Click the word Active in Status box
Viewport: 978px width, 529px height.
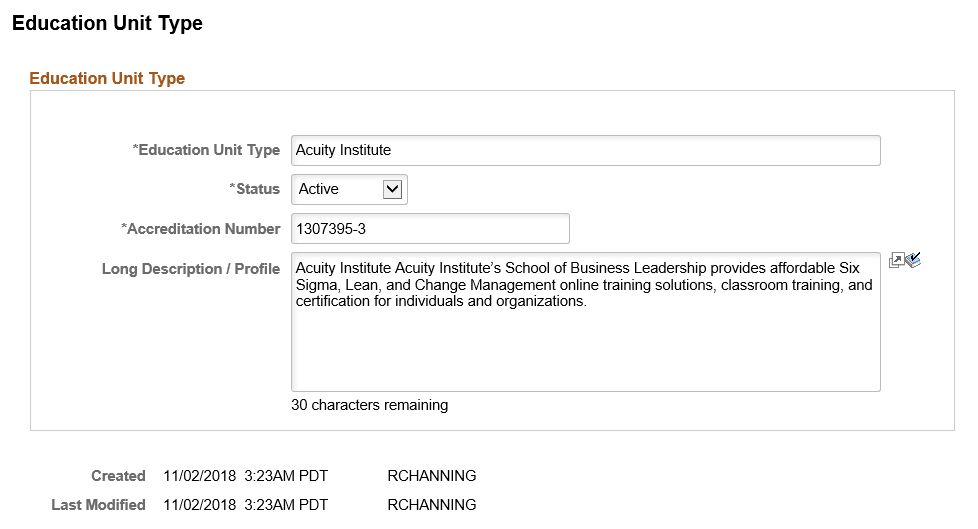point(319,189)
